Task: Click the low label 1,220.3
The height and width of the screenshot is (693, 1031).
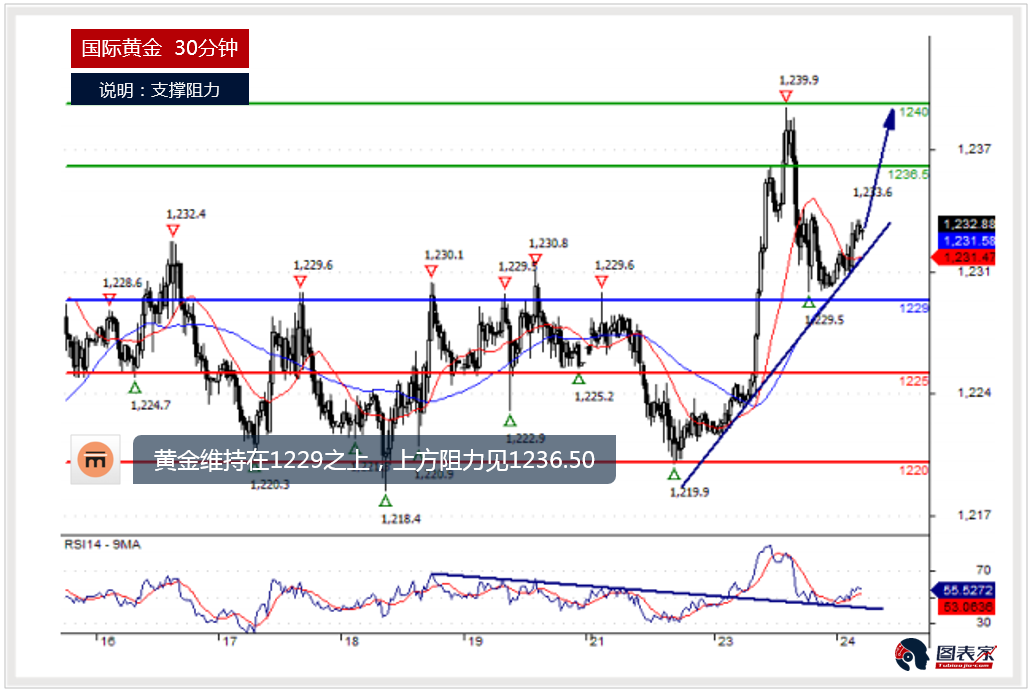Action: [x=270, y=485]
